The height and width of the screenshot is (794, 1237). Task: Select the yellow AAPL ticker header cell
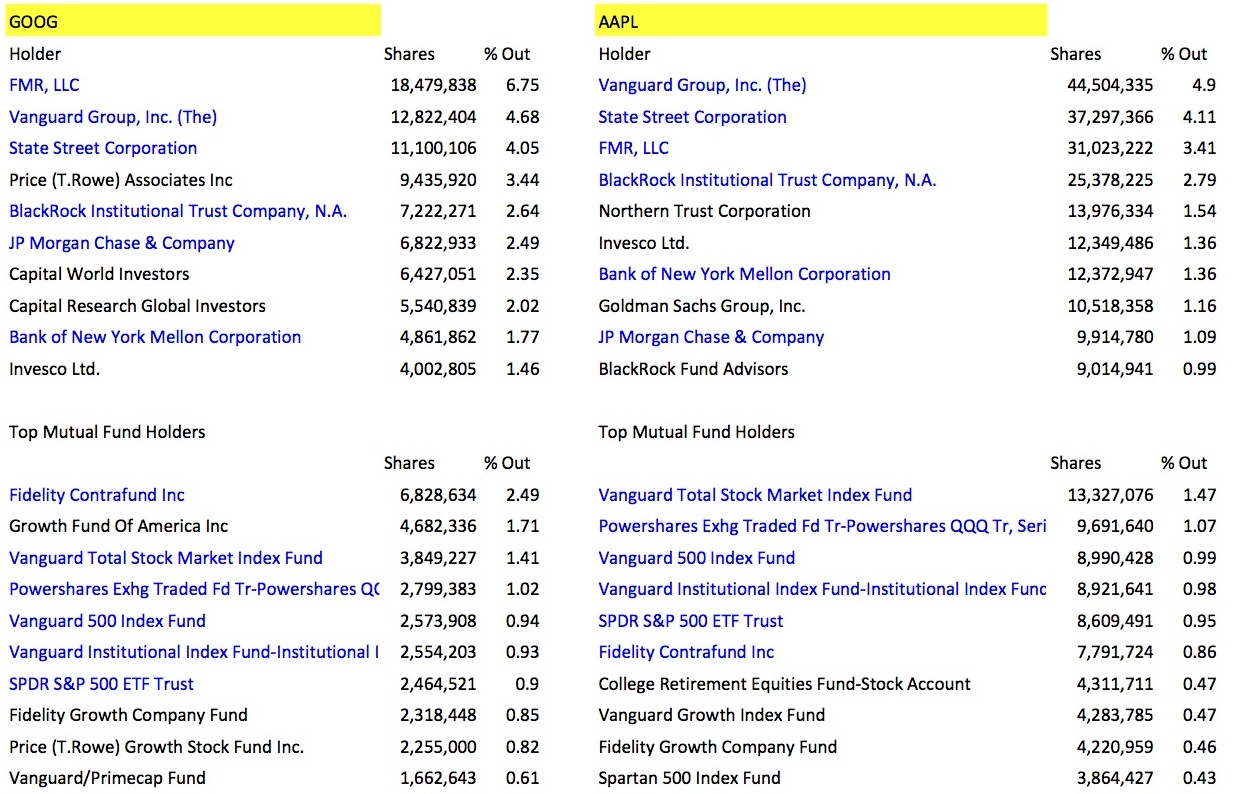(x=821, y=21)
